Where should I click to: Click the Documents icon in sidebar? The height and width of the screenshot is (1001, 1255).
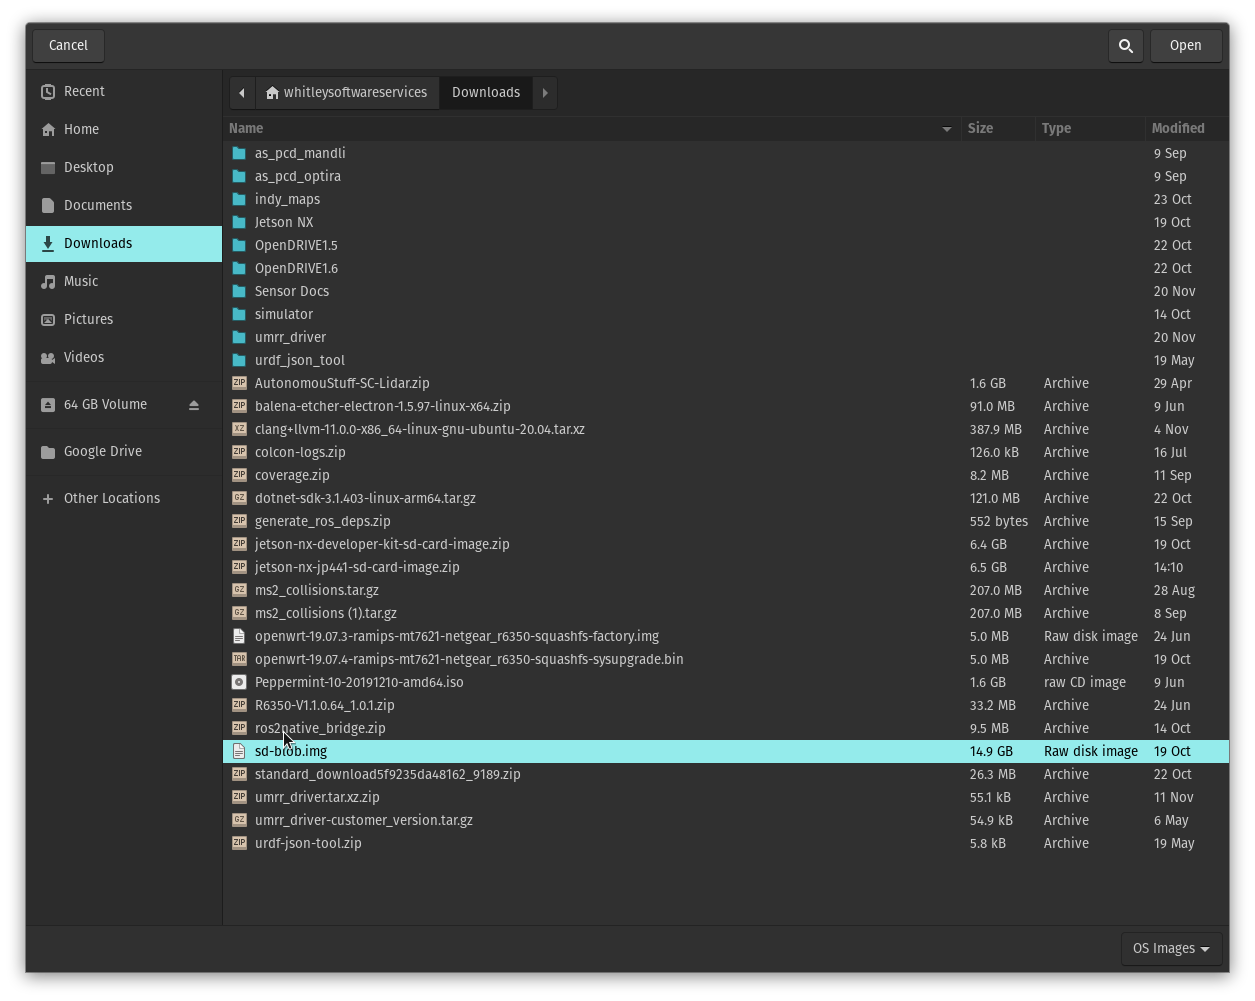(48, 206)
